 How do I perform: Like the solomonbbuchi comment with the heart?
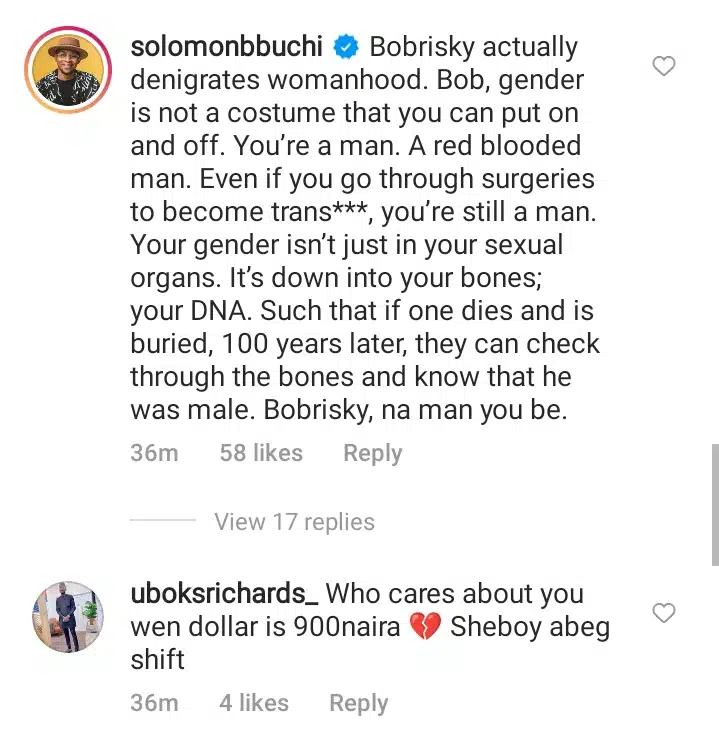[x=664, y=67]
